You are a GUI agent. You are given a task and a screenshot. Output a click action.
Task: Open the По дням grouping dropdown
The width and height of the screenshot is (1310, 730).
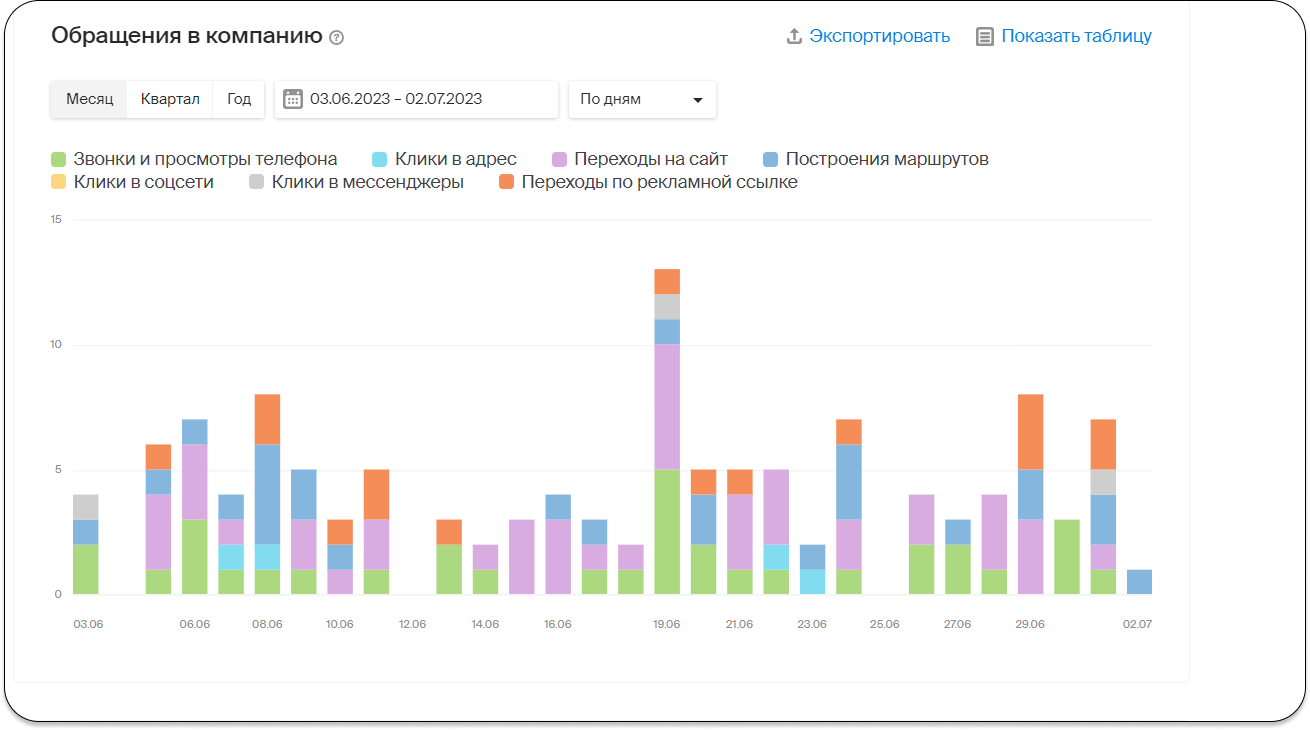641,99
